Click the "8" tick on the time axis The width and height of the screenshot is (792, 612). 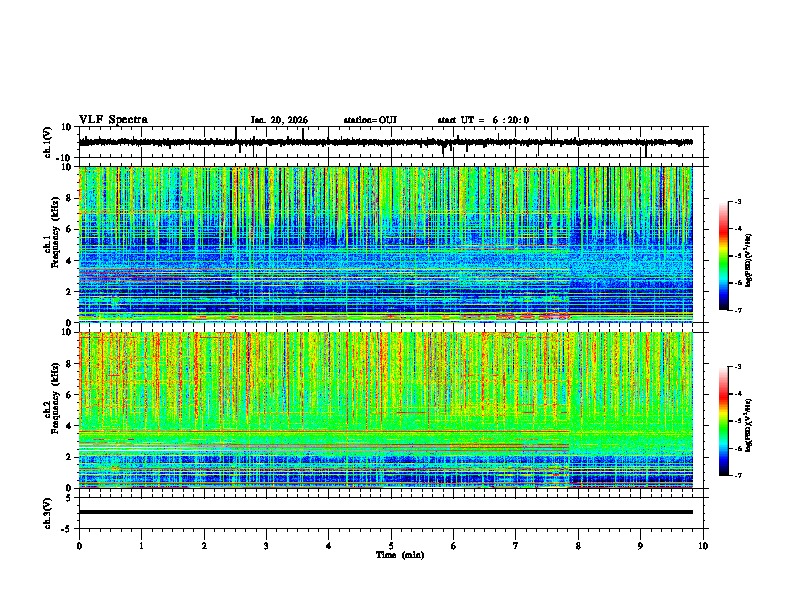578,546
